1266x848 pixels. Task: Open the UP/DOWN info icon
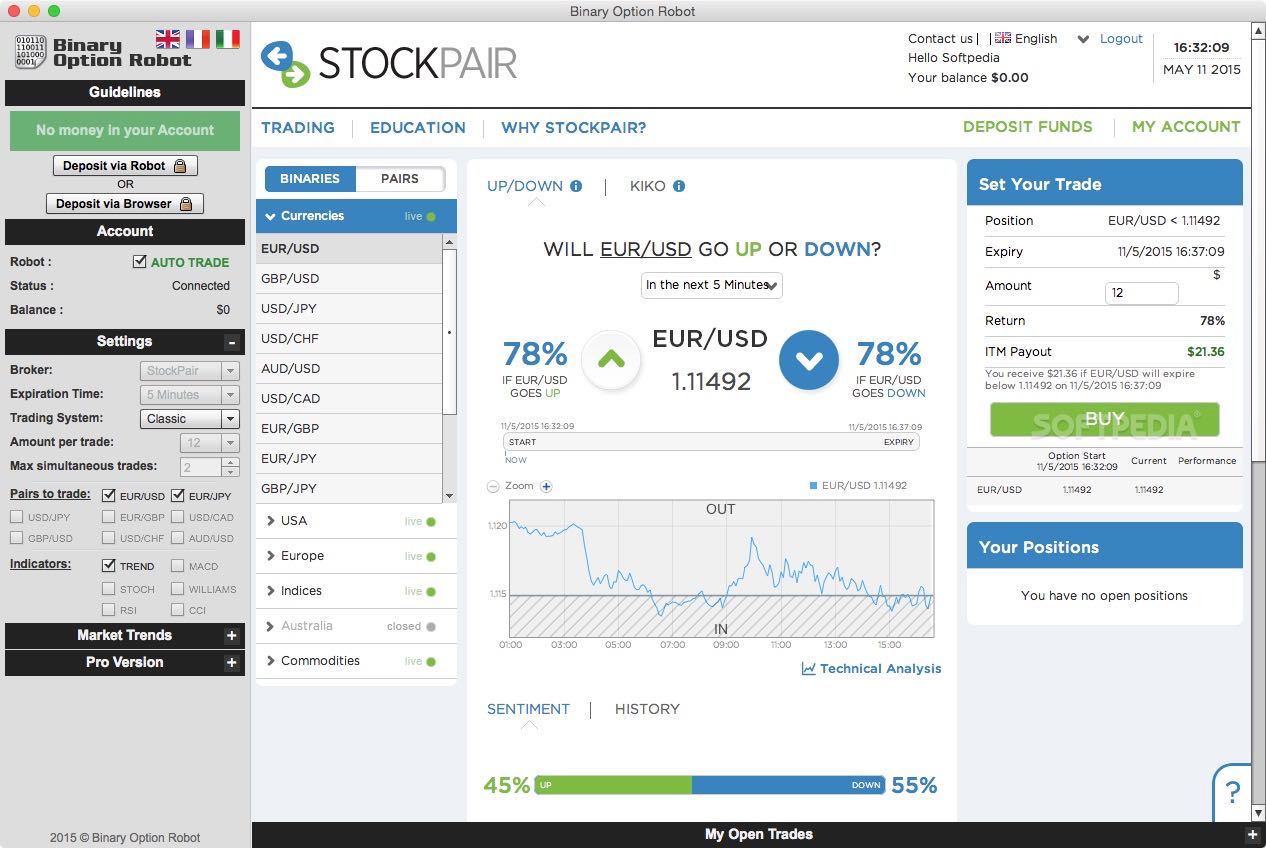pyautogui.click(x=576, y=186)
